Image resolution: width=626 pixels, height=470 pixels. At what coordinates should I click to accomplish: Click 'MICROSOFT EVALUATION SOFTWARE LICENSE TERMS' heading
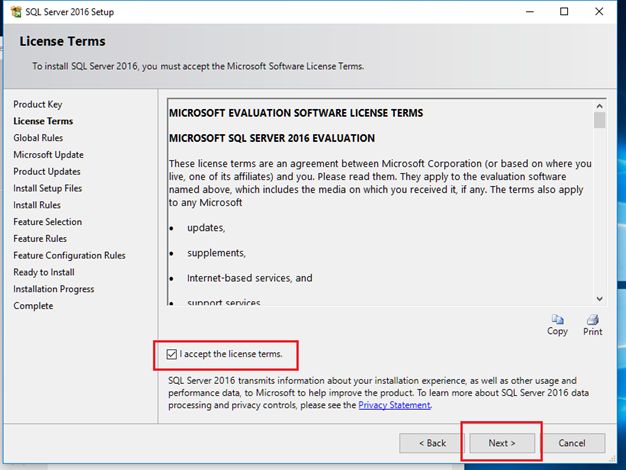[x=296, y=113]
